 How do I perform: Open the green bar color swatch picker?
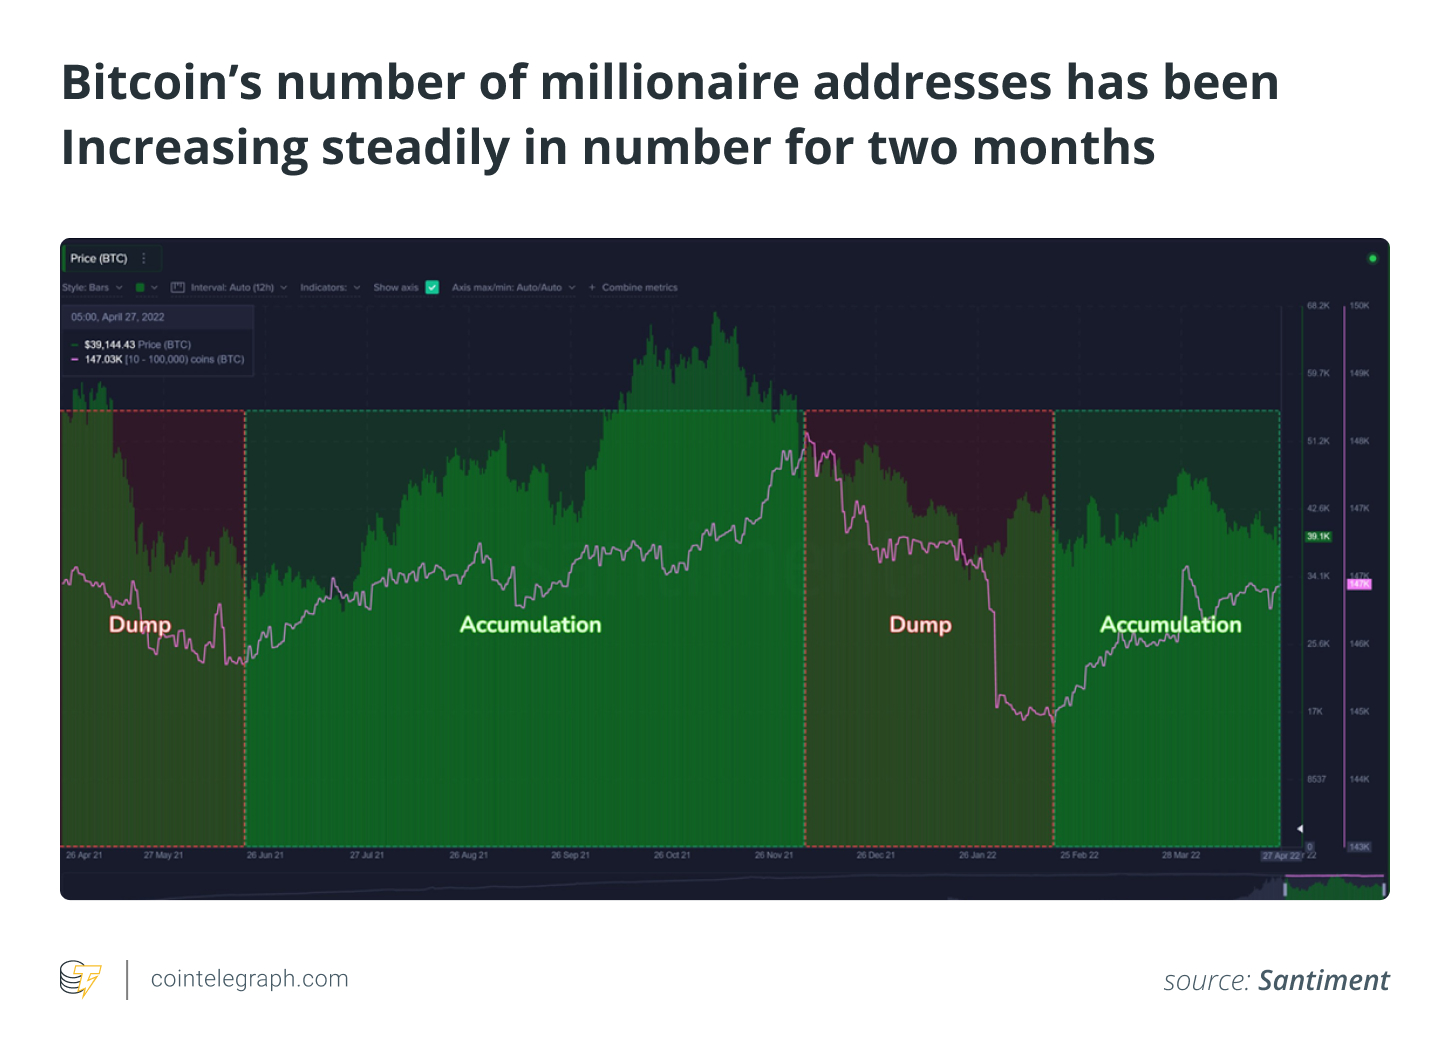(x=141, y=287)
